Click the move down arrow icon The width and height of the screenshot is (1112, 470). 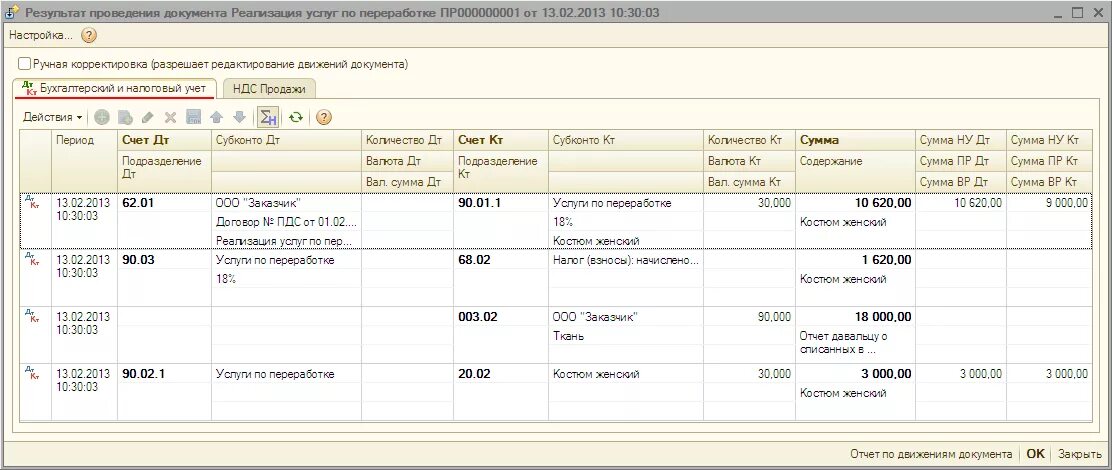click(x=239, y=117)
